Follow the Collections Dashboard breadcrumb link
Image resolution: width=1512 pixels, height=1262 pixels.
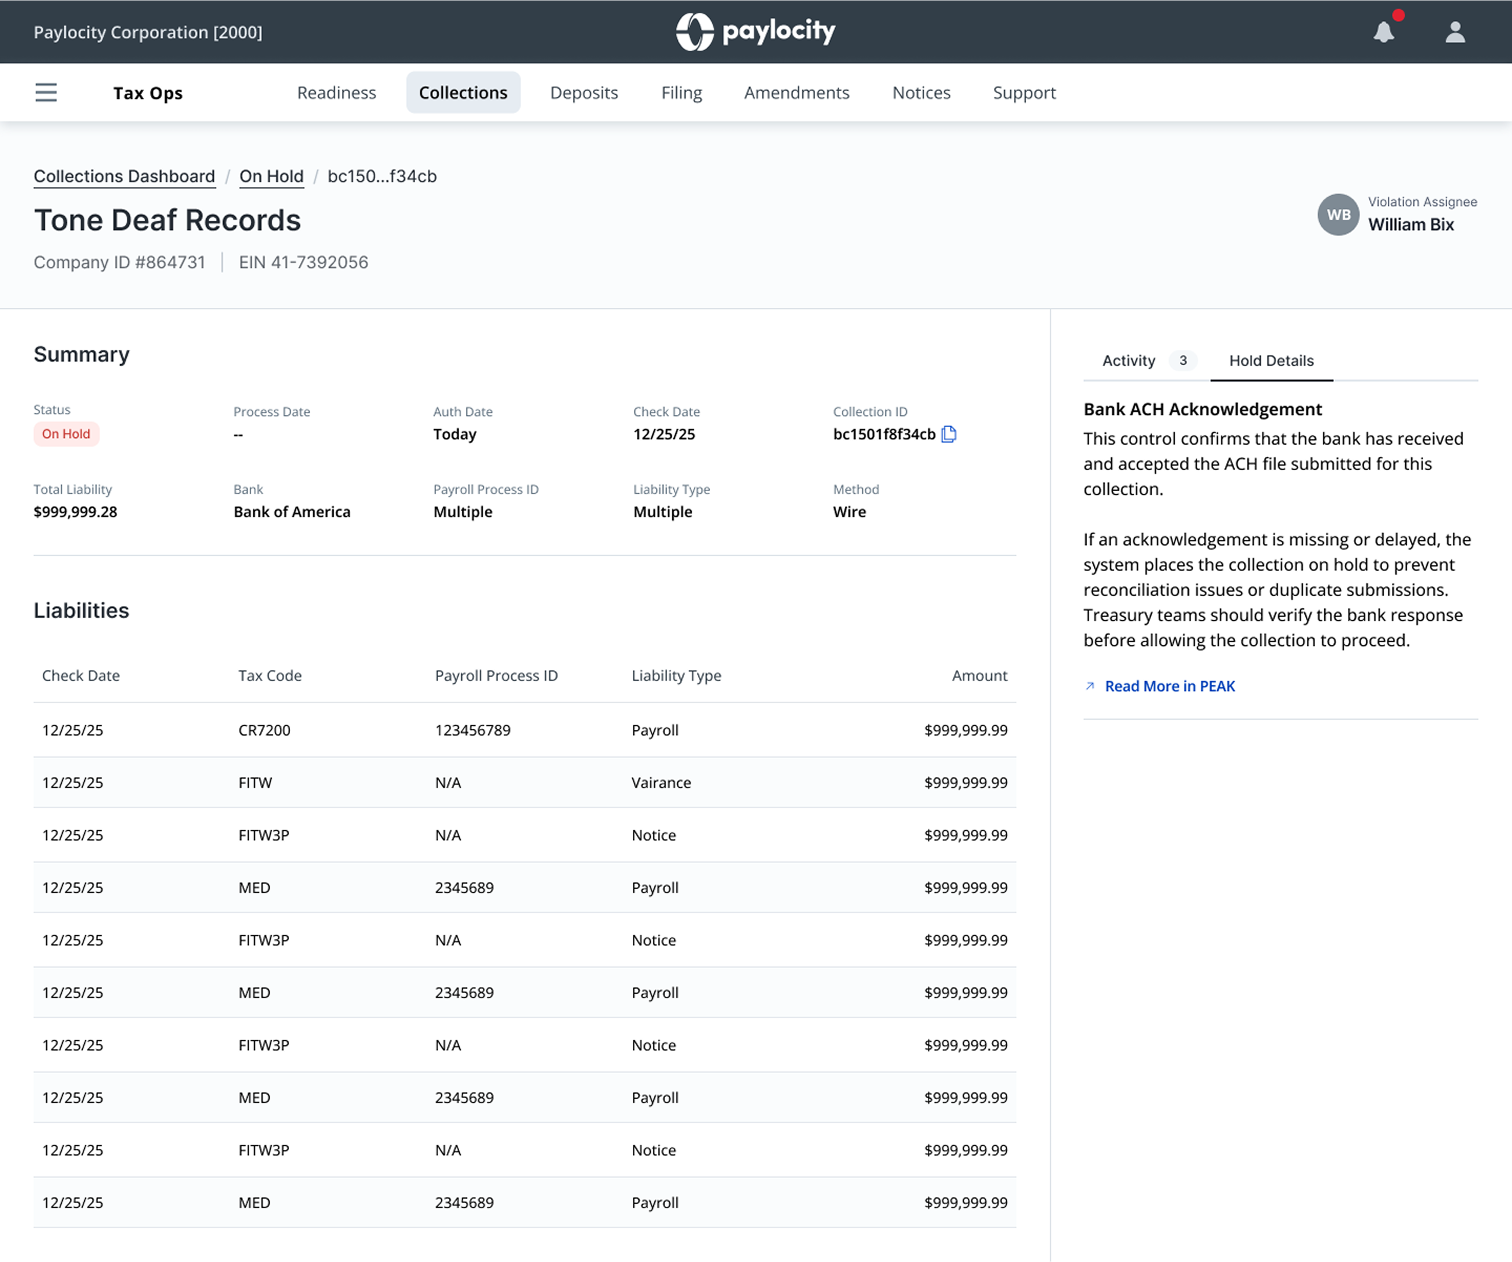(x=124, y=177)
